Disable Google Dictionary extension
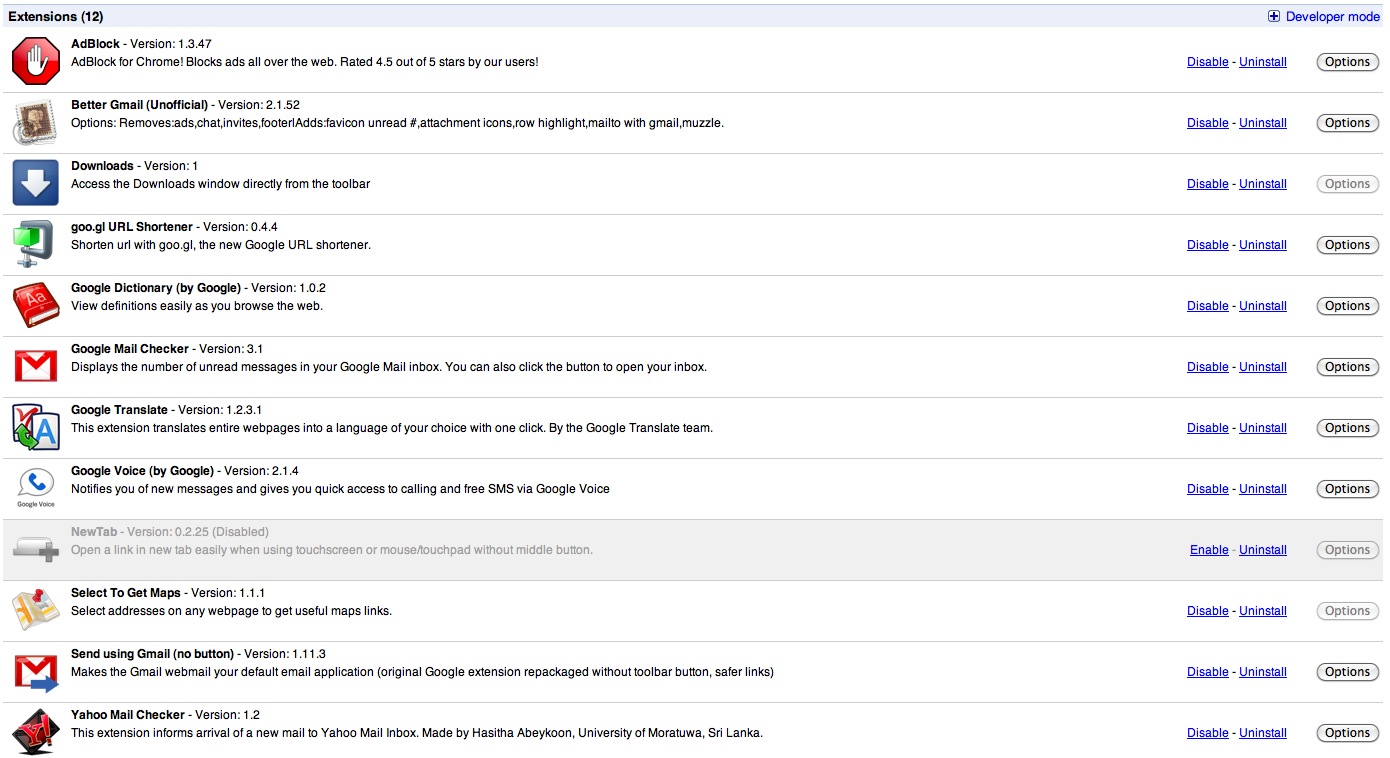Screen dimensions: 1390x758 tap(1207, 306)
